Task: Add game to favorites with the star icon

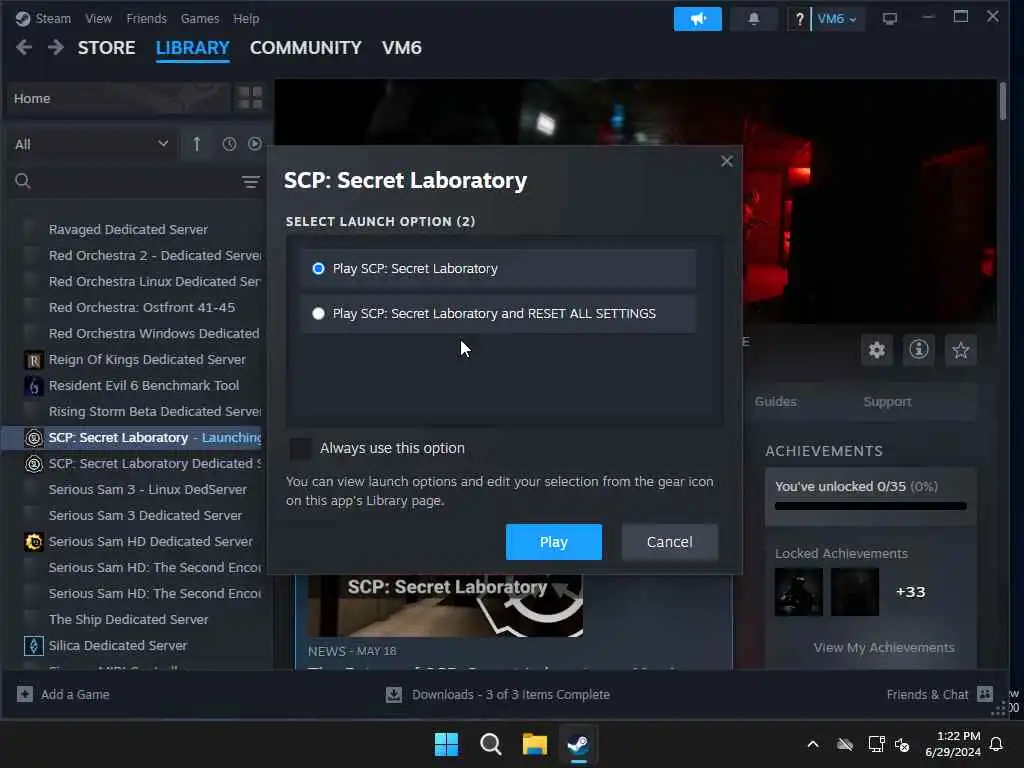Action: click(x=961, y=350)
